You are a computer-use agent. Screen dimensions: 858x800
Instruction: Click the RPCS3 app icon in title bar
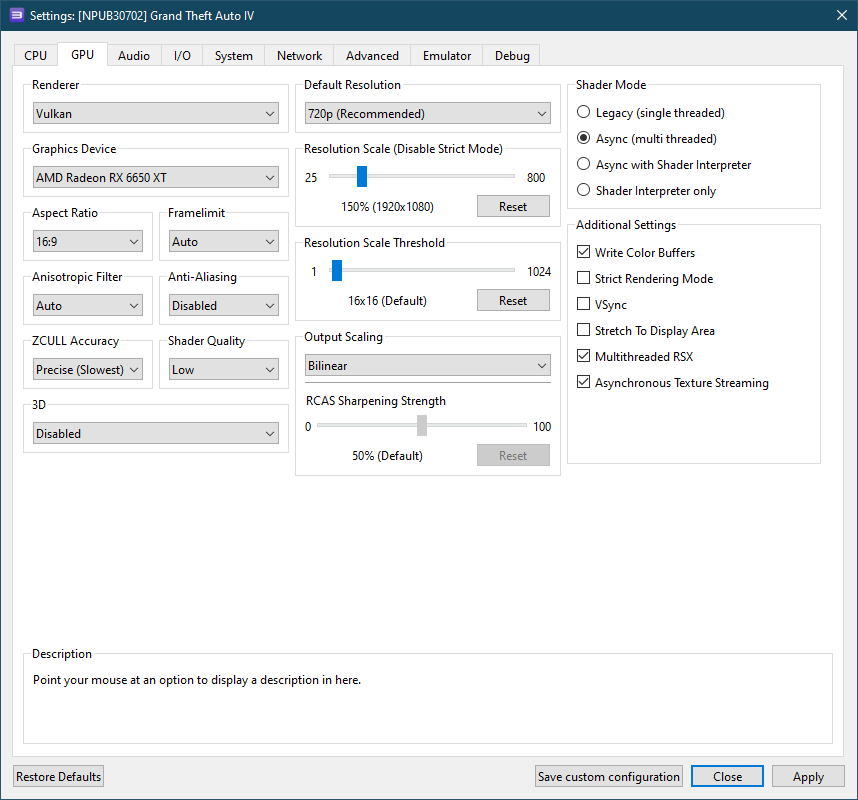click(17, 14)
